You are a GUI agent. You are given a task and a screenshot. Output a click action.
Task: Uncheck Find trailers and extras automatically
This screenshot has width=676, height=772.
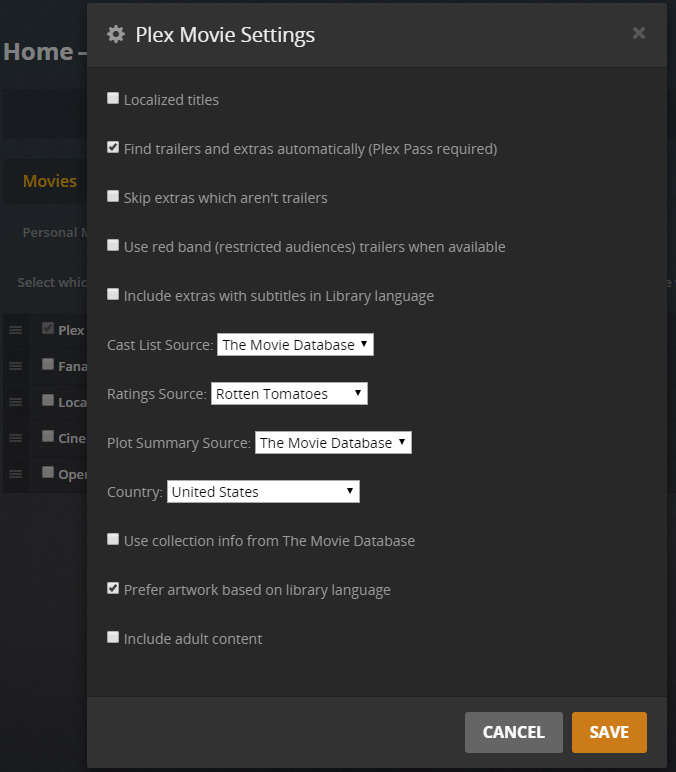(113, 148)
